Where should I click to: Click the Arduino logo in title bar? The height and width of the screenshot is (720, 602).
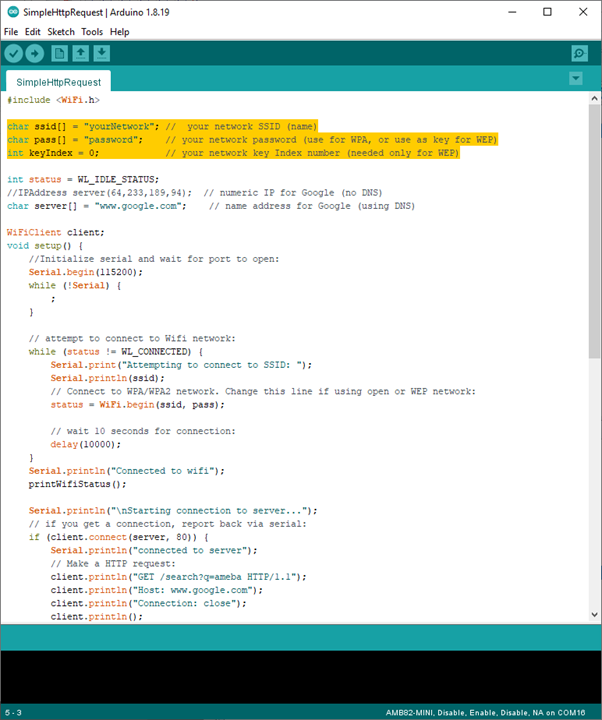point(11,12)
